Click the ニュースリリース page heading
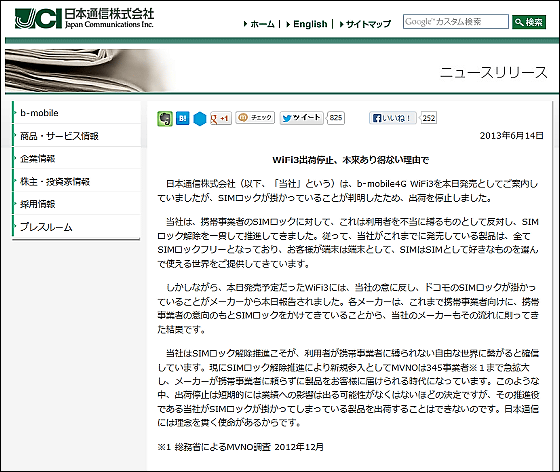Screen dimensions: 560x472 pos(493,72)
